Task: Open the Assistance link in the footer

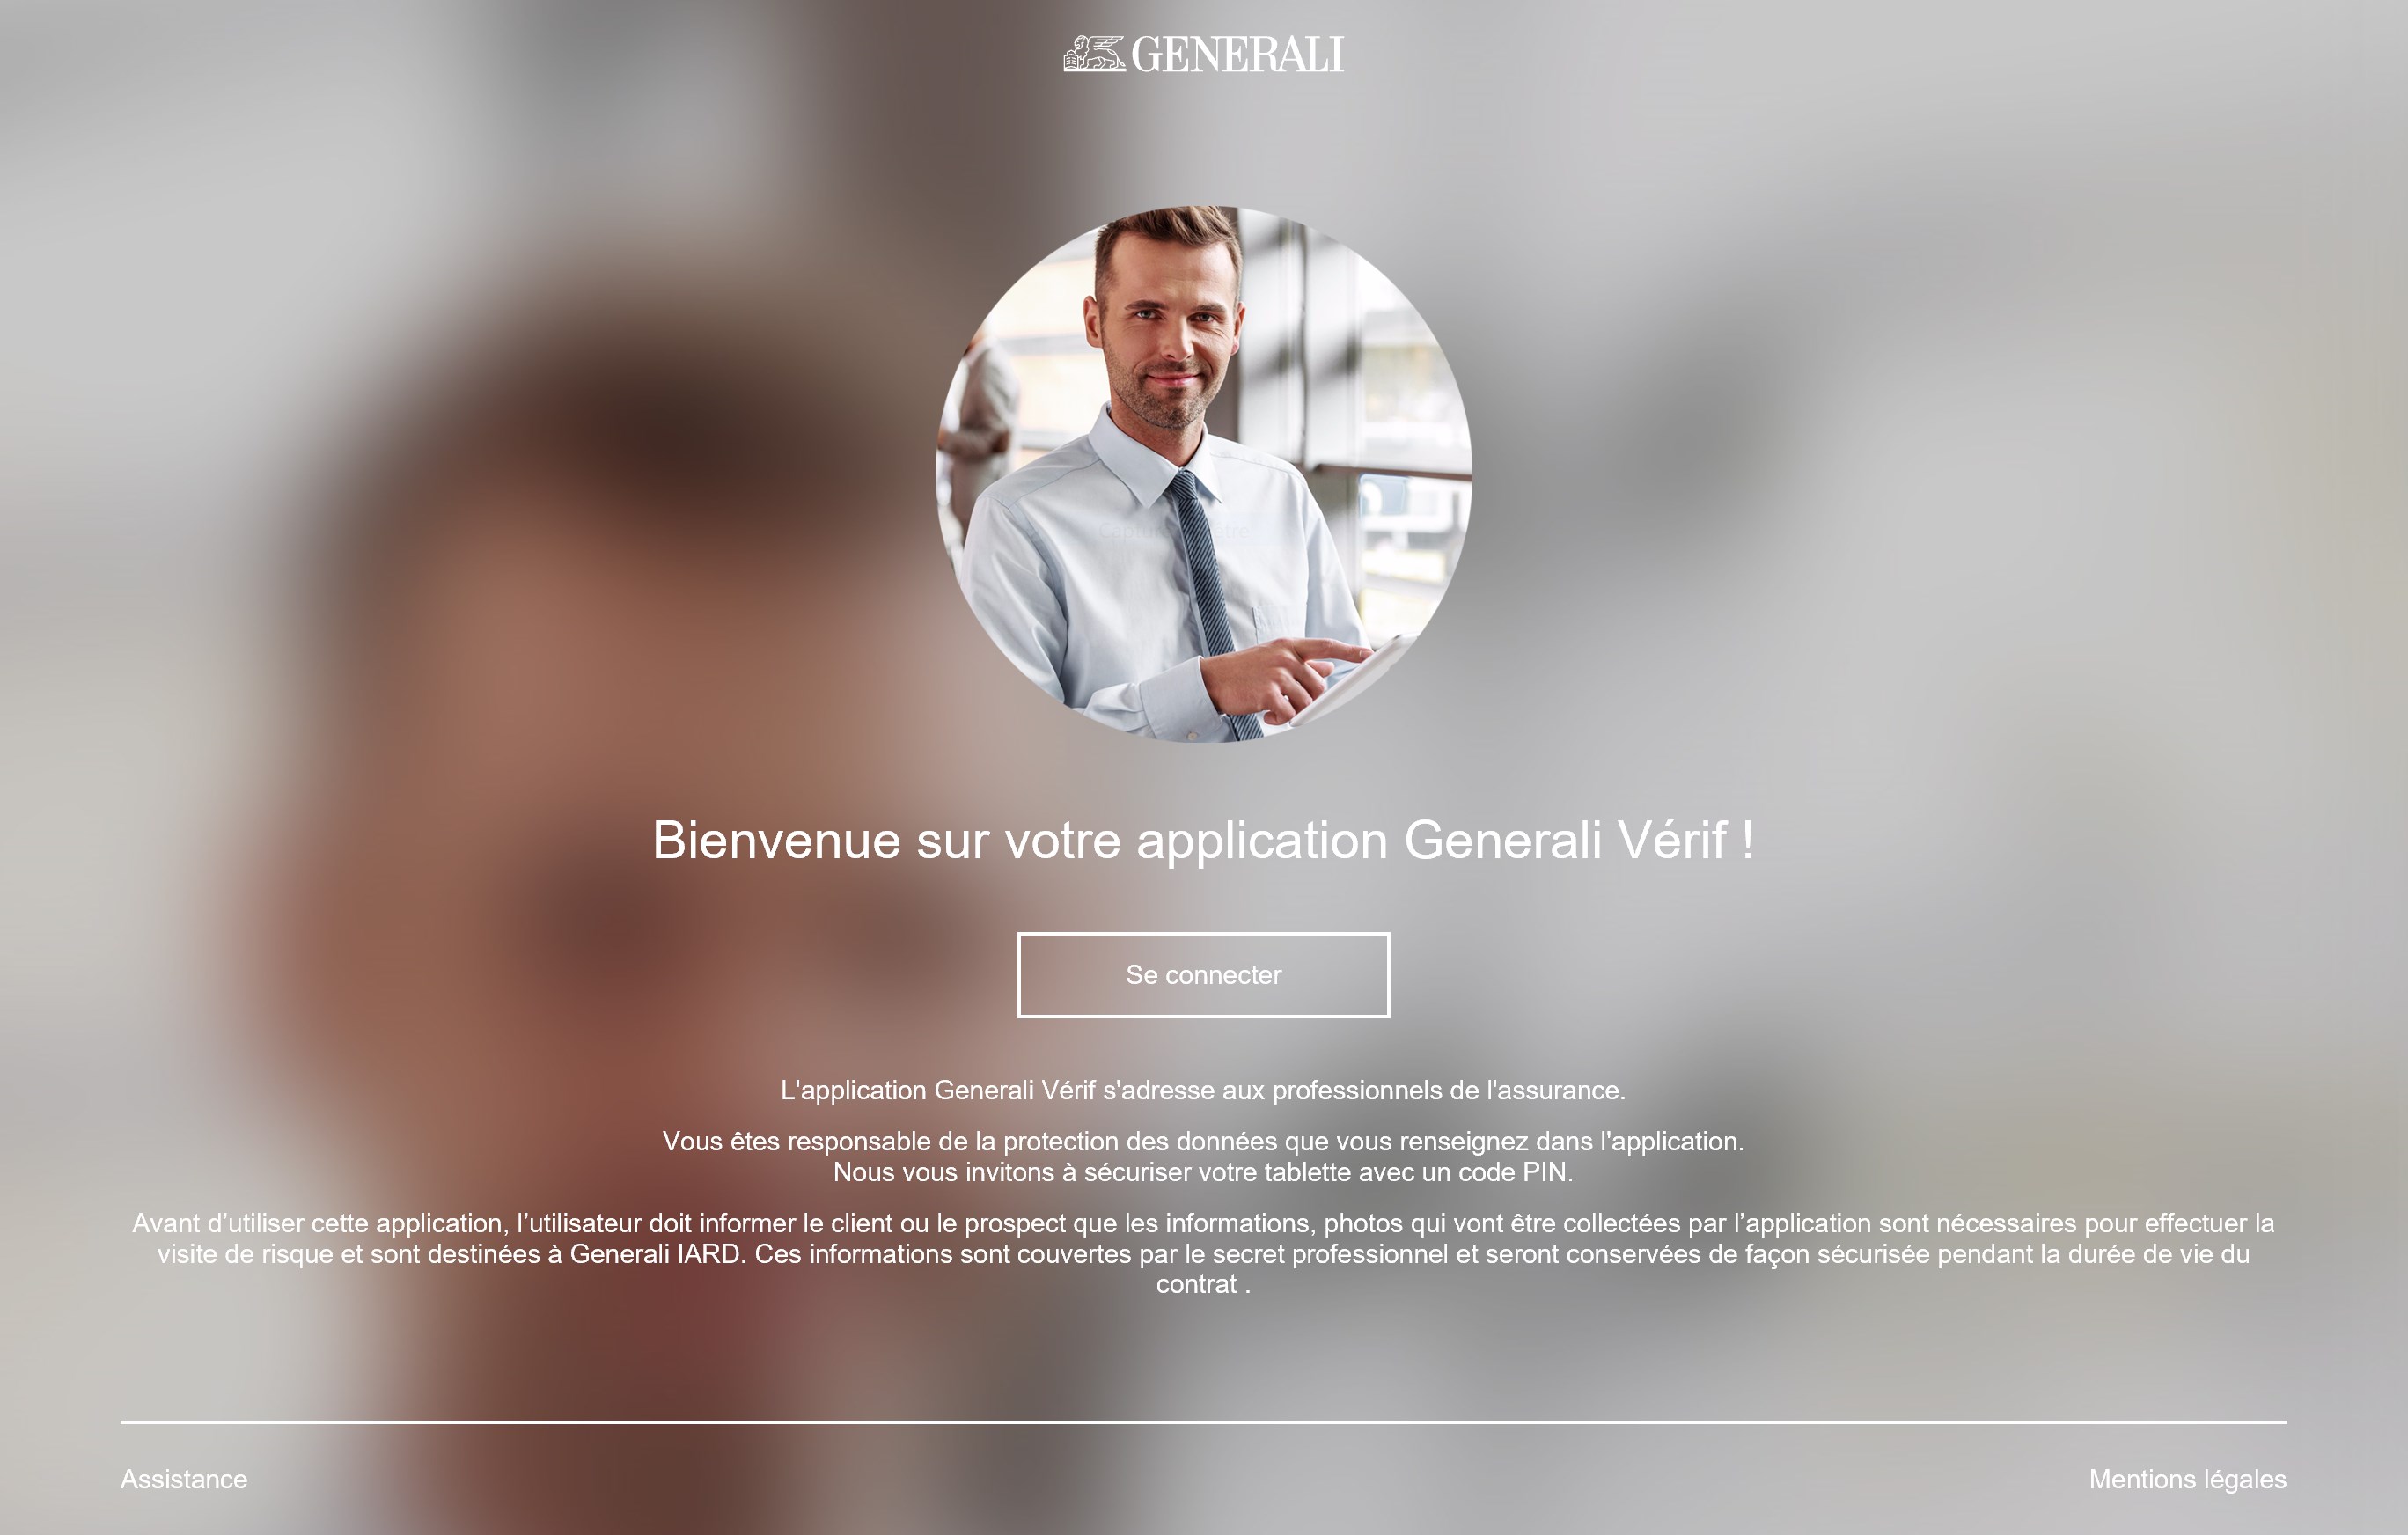Action: pos(184,1479)
